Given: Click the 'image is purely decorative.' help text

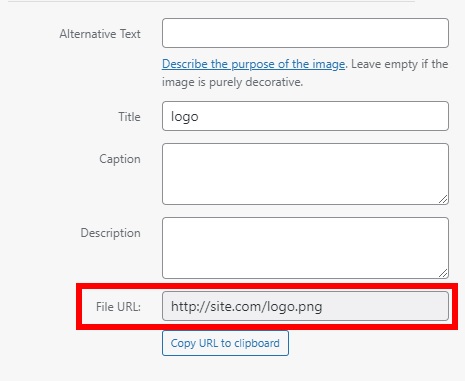Looking at the screenshot, I should [x=232, y=82].
